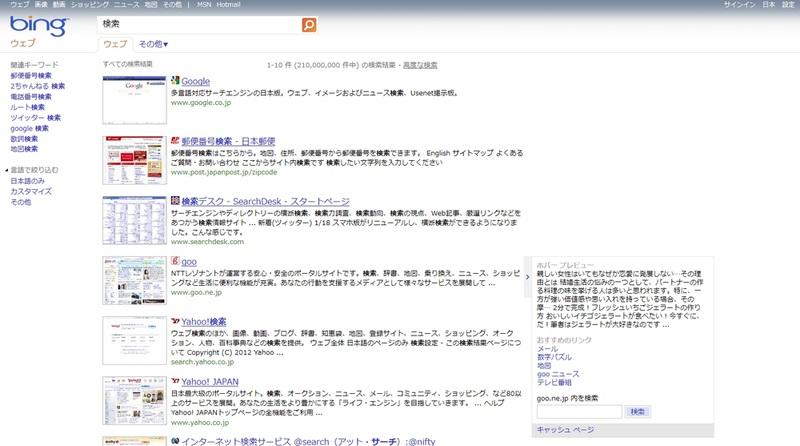Click 数字パズル in the hover preview panel
This screenshot has height=446, width=800.
(x=554, y=357)
